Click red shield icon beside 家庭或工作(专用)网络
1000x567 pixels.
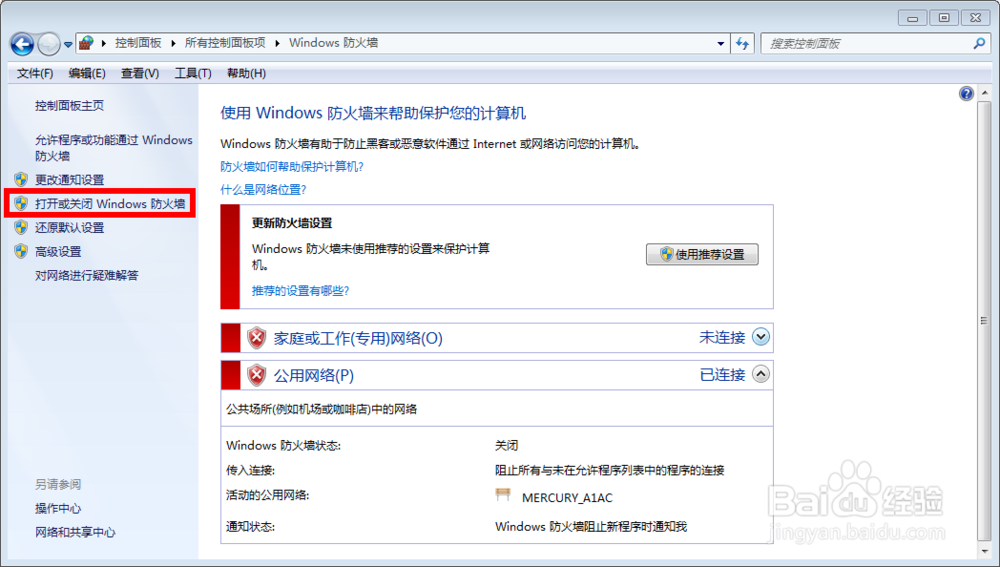256,338
